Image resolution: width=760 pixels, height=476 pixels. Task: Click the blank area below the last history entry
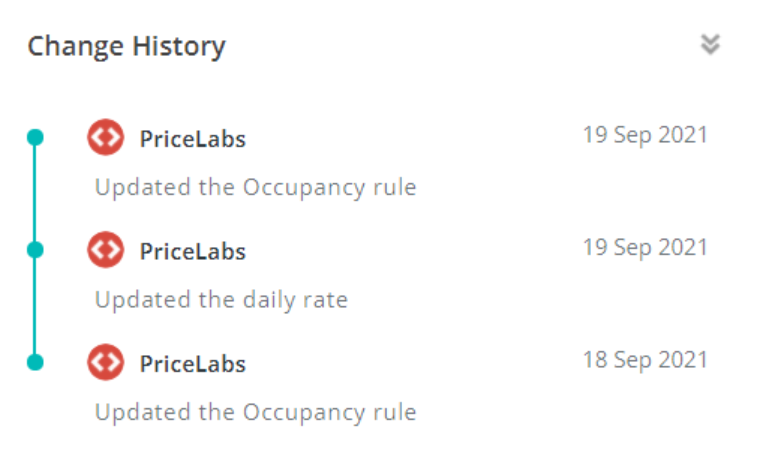pos(380,453)
